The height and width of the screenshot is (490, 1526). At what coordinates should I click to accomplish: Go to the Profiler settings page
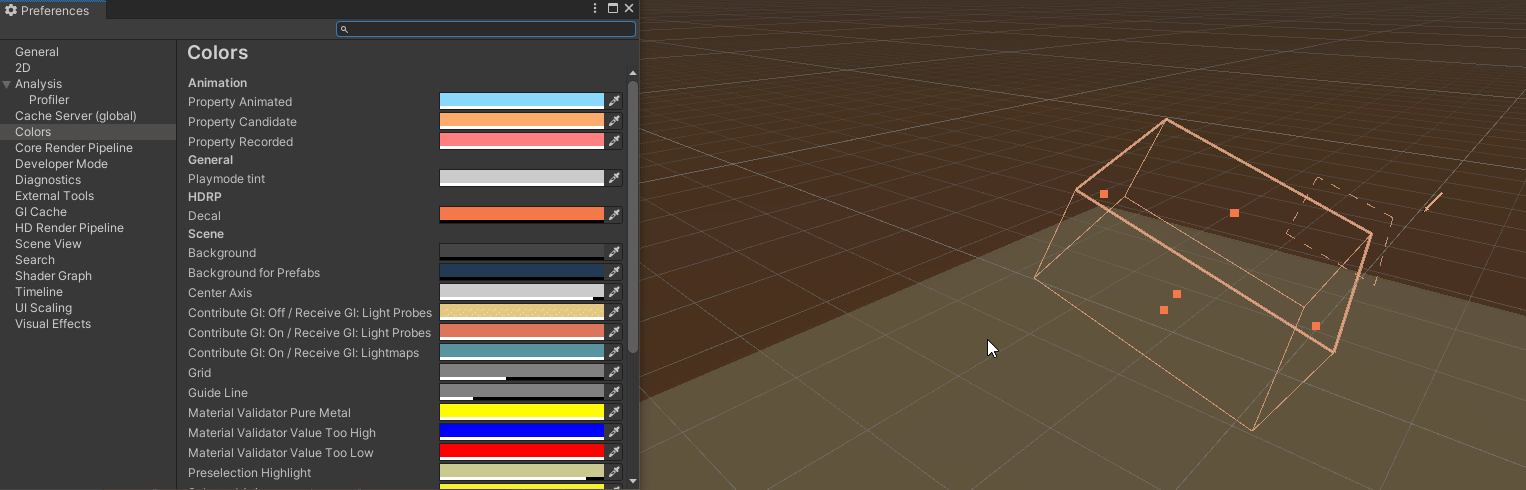coord(49,100)
